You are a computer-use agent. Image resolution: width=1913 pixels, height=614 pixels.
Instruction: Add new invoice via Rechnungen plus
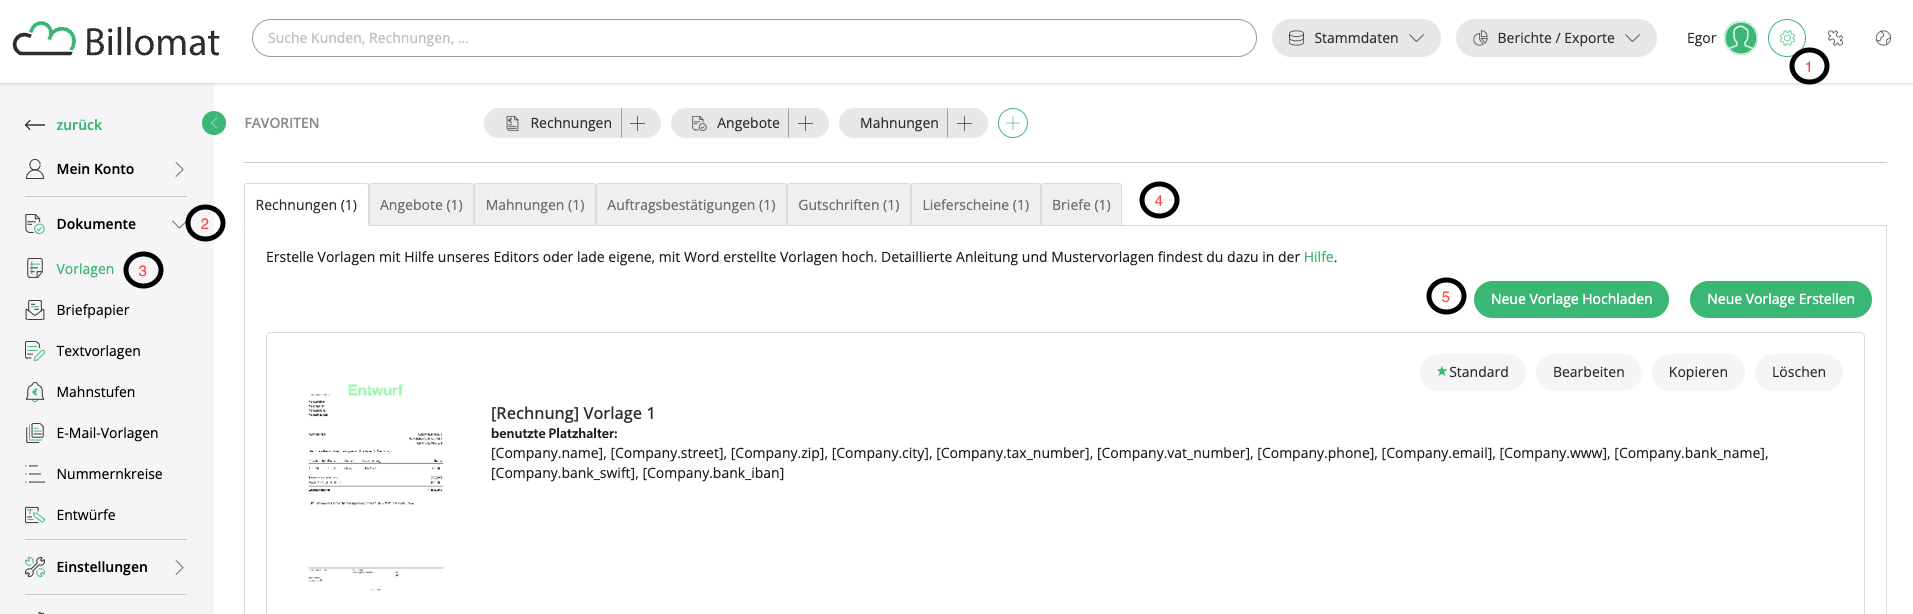pyautogui.click(x=638, y=123)
